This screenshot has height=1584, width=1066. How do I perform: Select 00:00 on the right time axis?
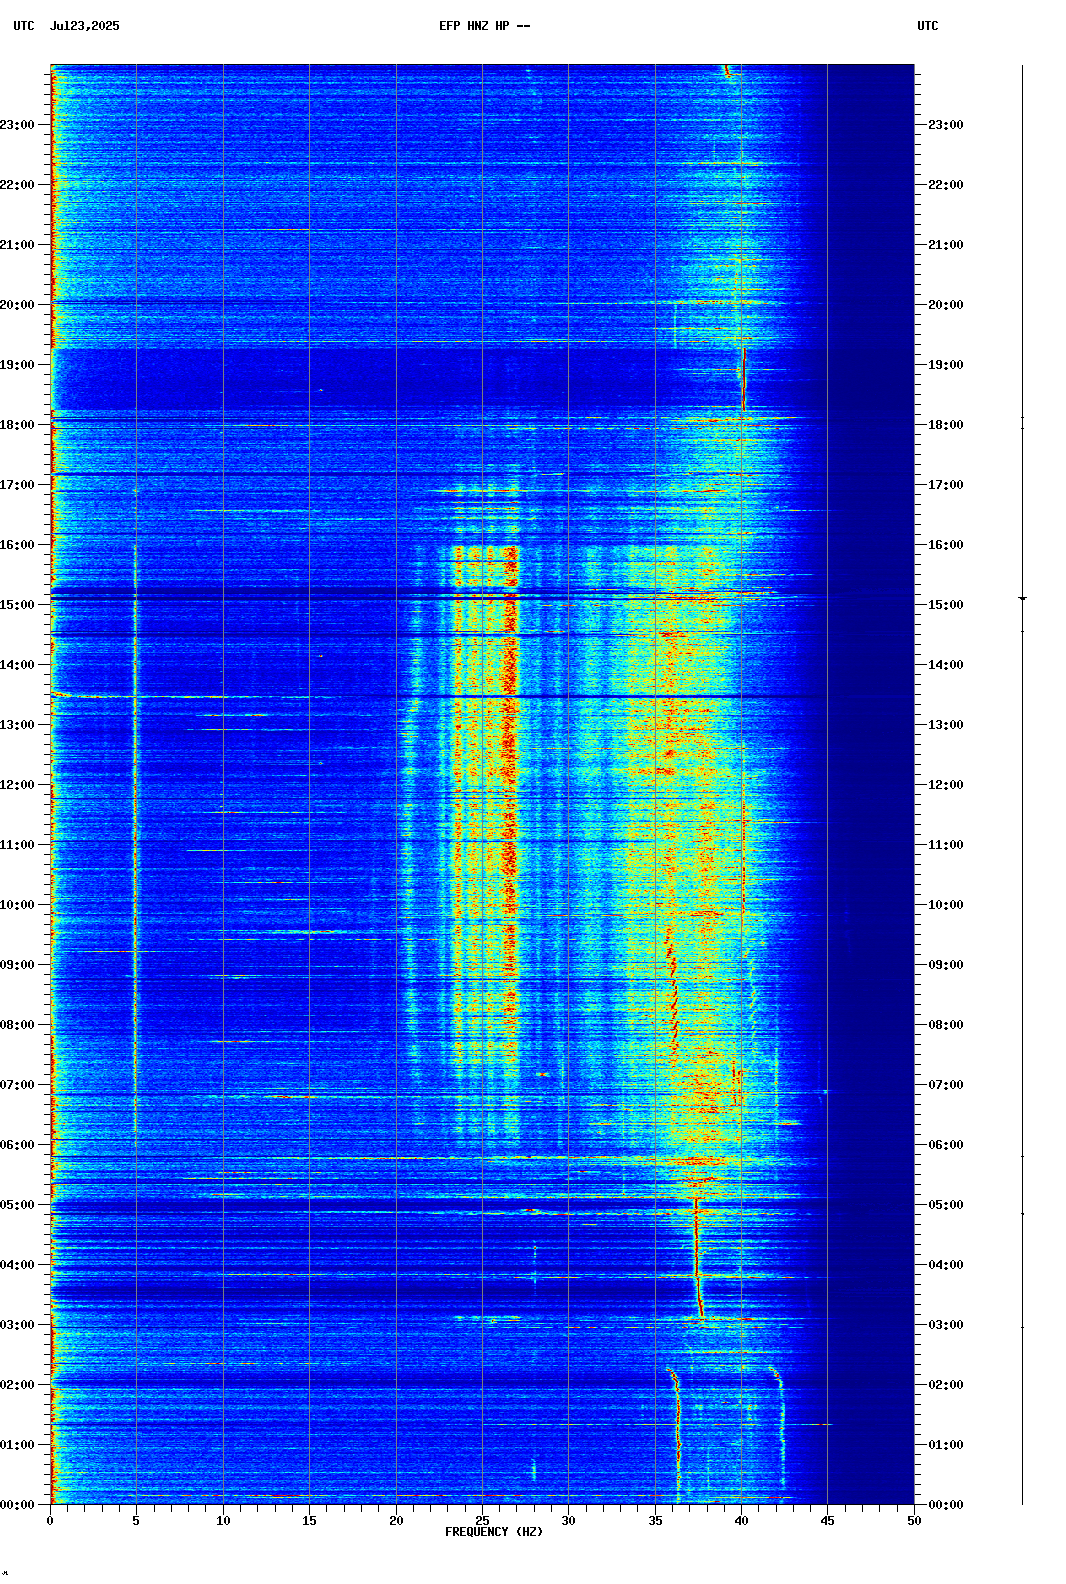[x=946, y=1505]
